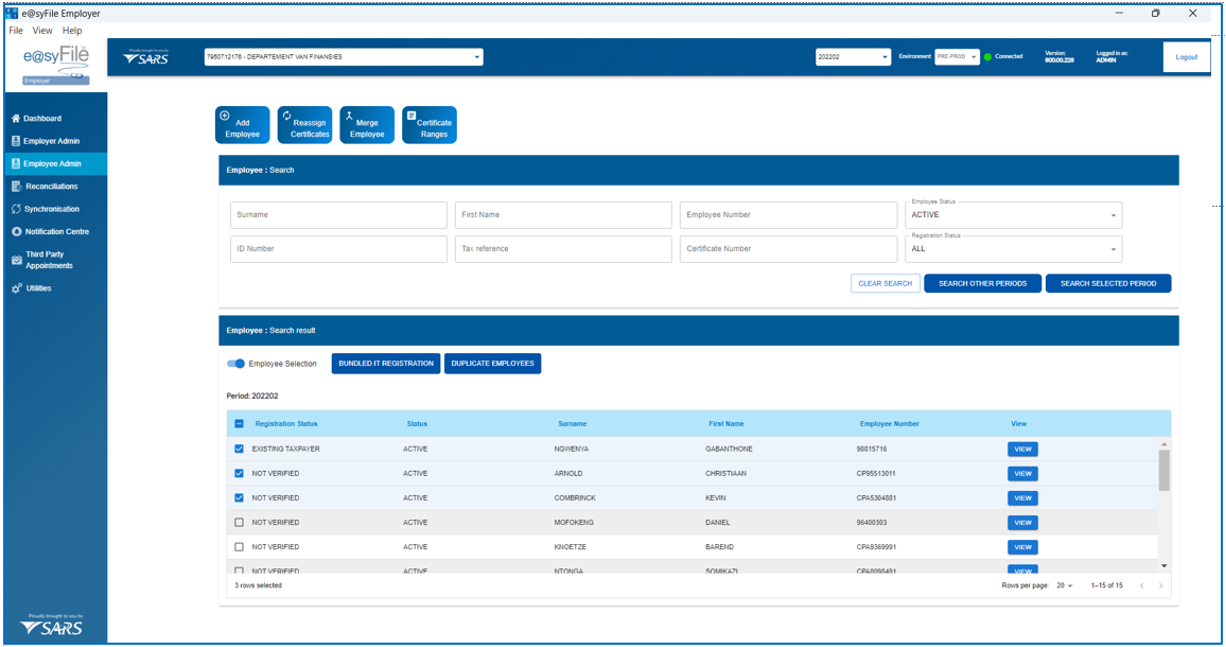The height and width of the screenshot is (647, 1226).
Task: Expand the Registration Status dropdown
Action: (x=1014, y=249)
